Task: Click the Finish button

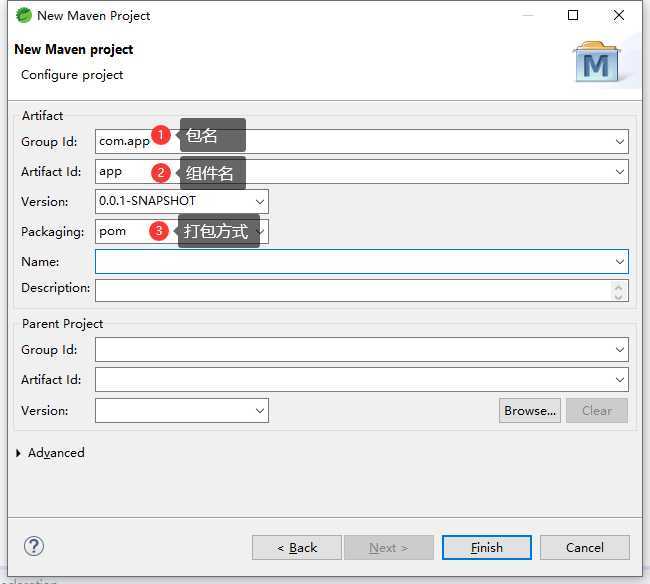Action: (487, 548)
